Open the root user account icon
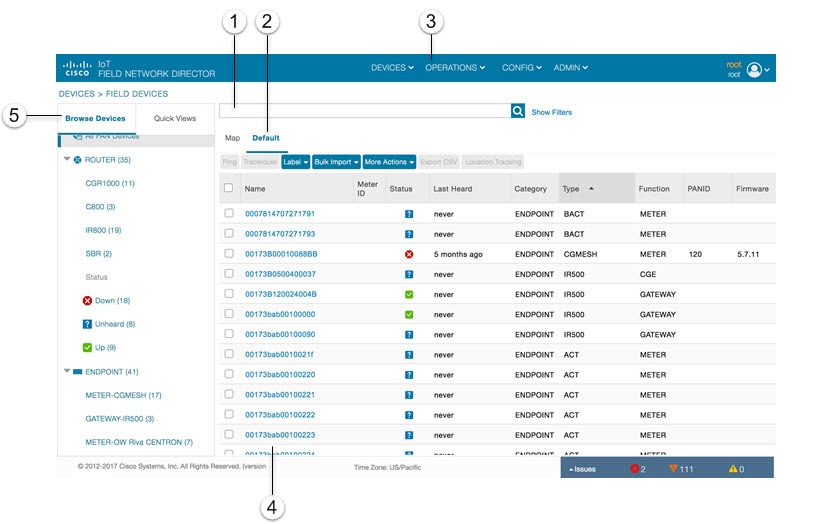834x524 pixels. pos(754,70)
